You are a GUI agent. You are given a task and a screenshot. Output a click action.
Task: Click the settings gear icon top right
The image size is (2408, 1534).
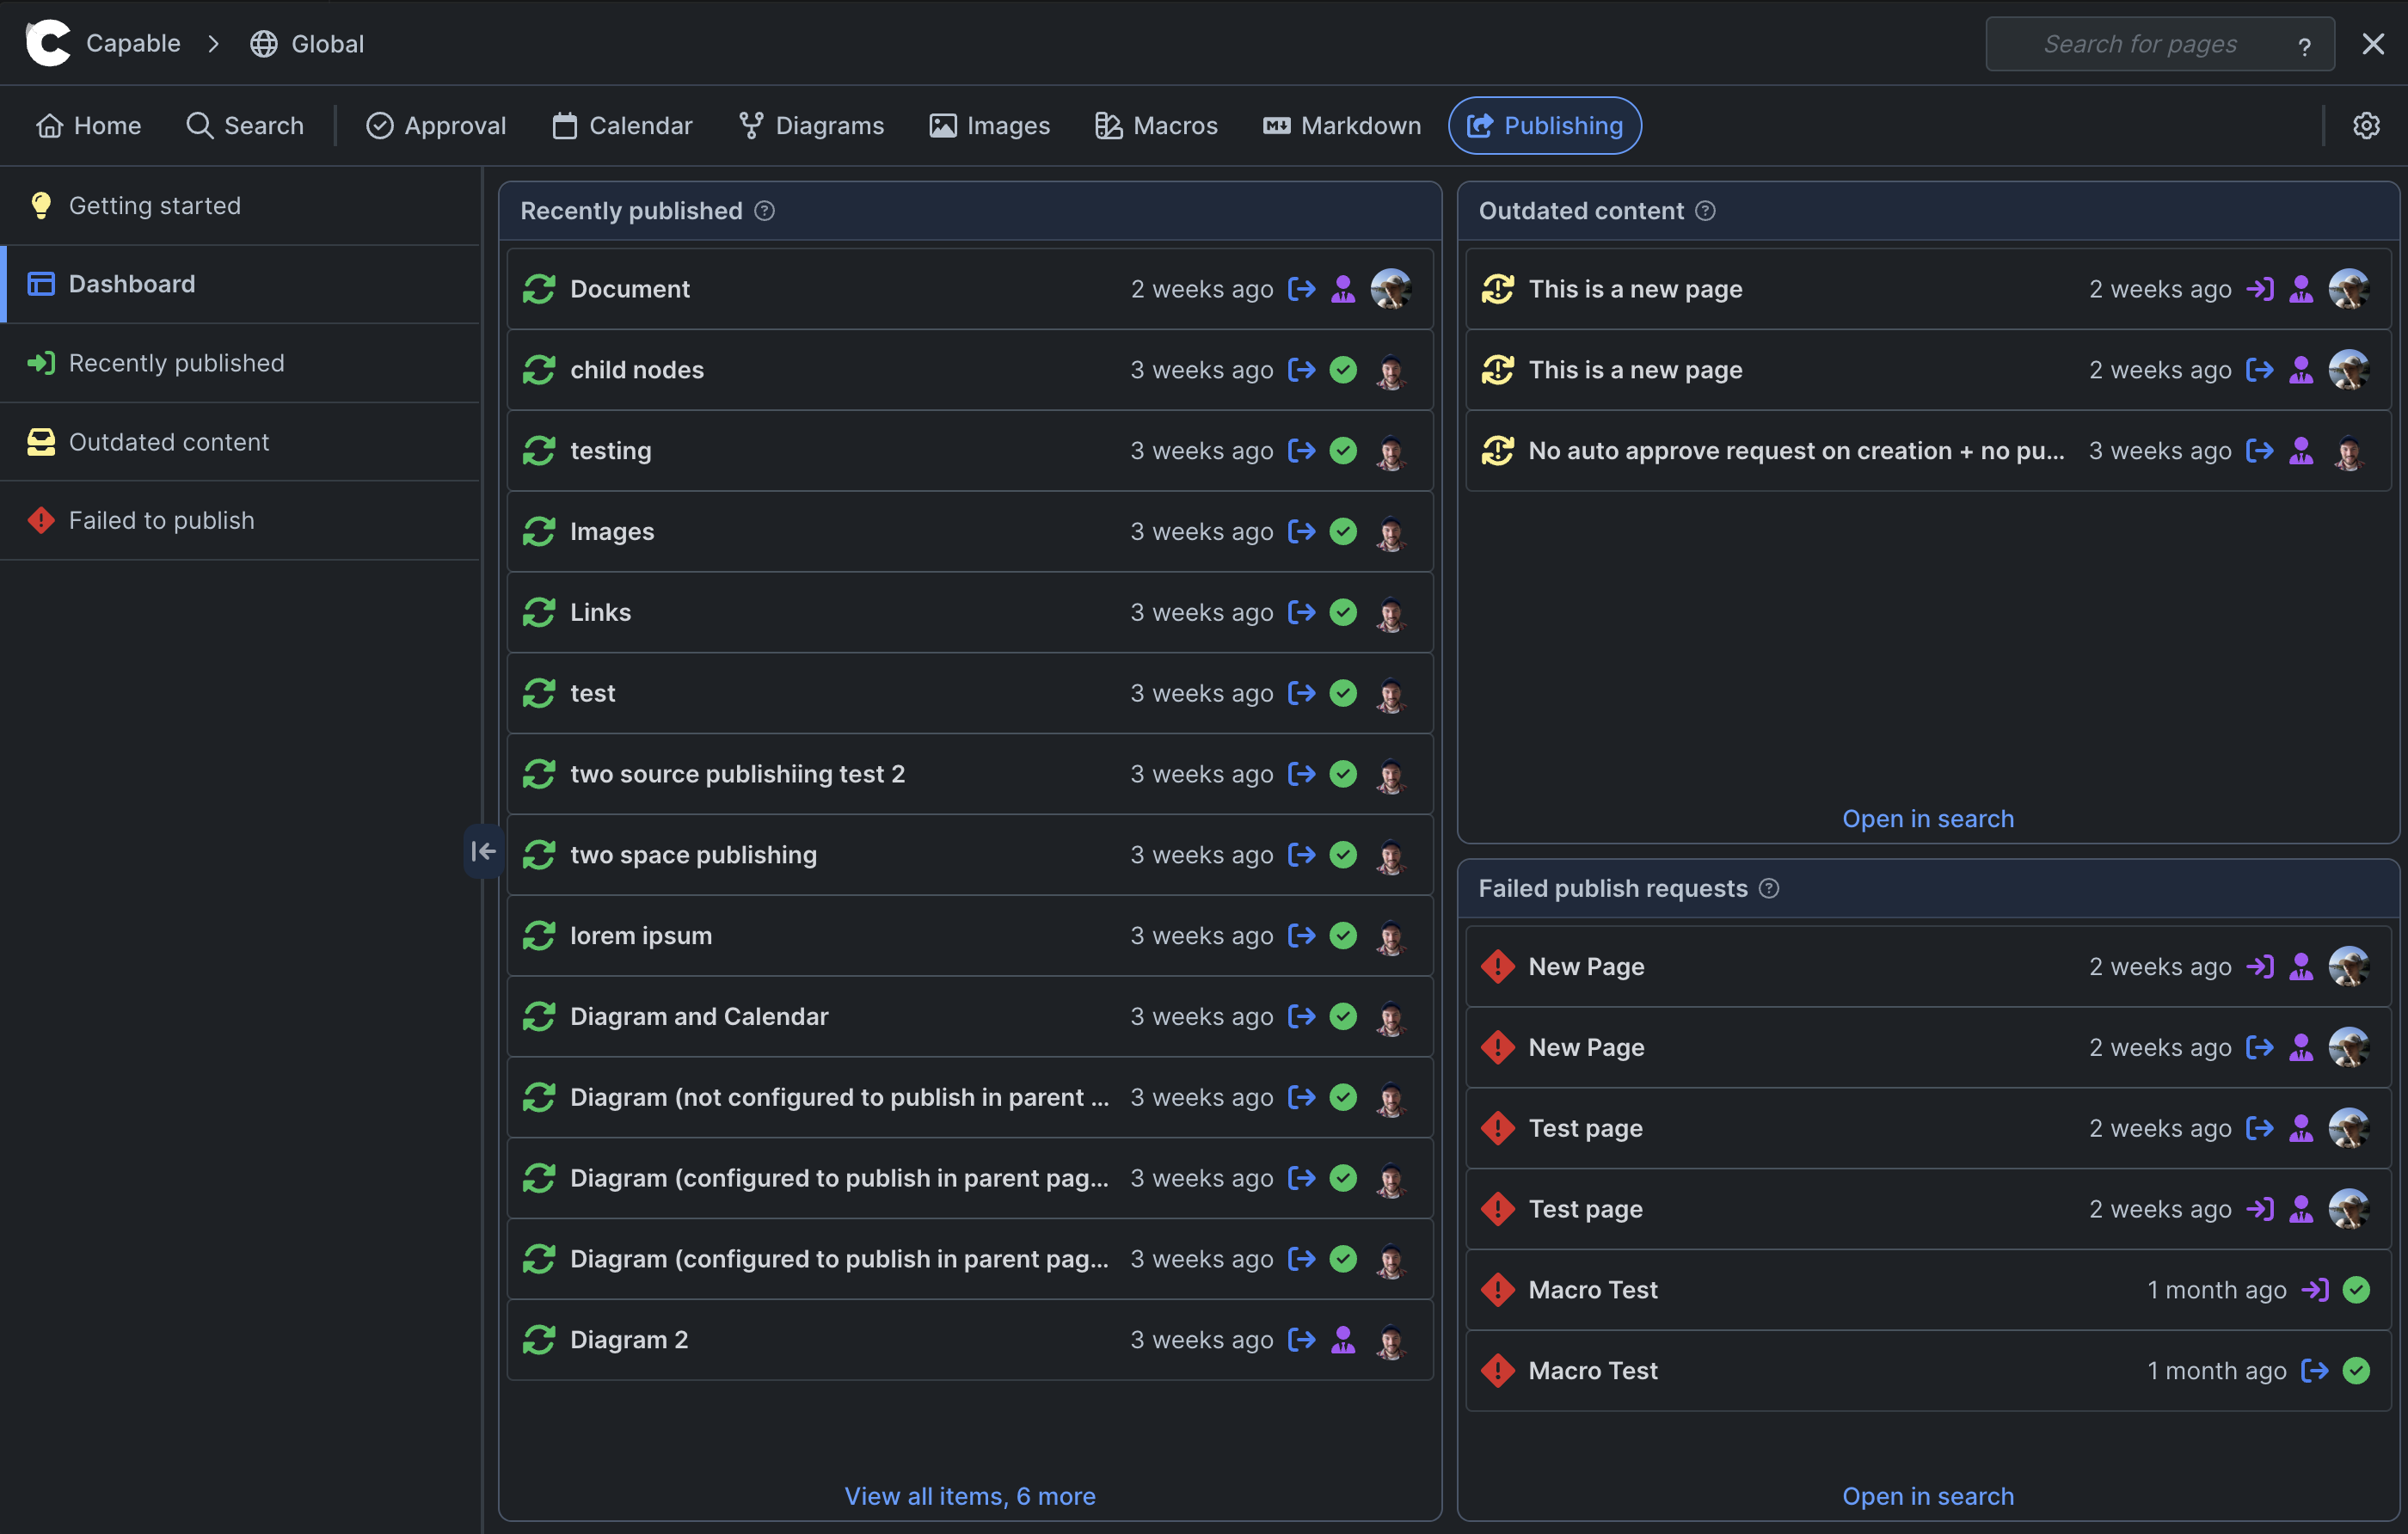coord(2366,125)
